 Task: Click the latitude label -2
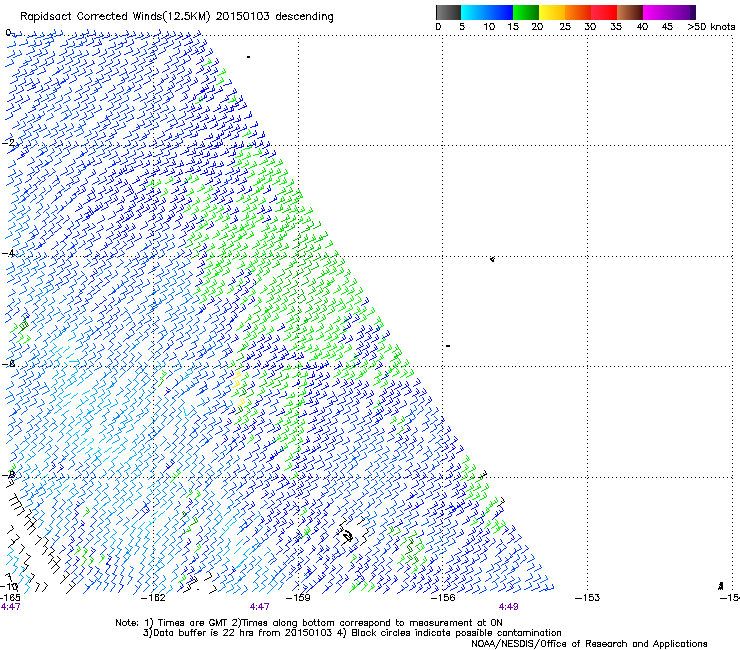tap(9, 143)
